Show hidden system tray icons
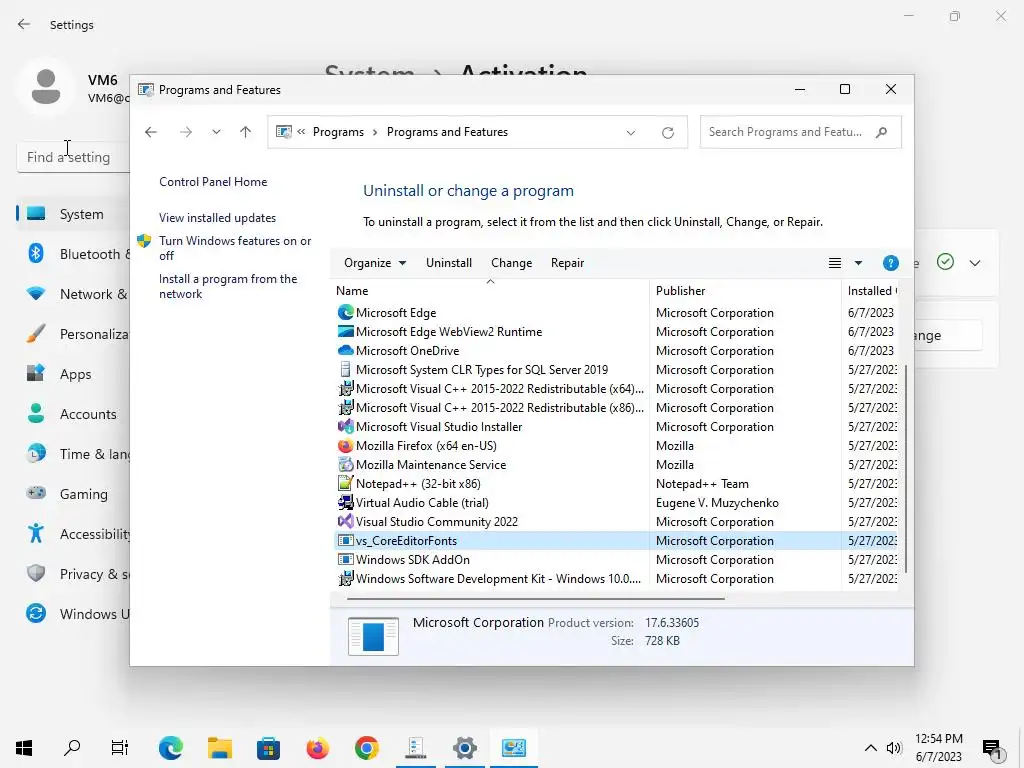The height and width of the screenshot is (768, 1024). tap(871, 748)
